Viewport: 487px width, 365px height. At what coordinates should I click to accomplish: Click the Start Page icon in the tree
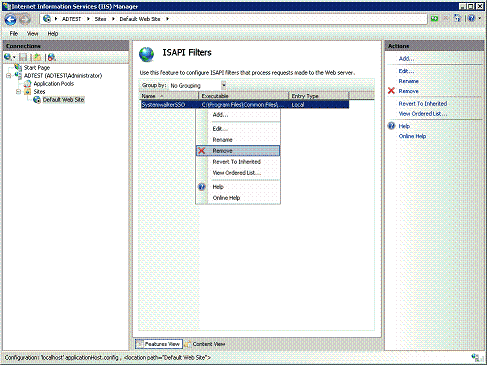tap(18, 68)
